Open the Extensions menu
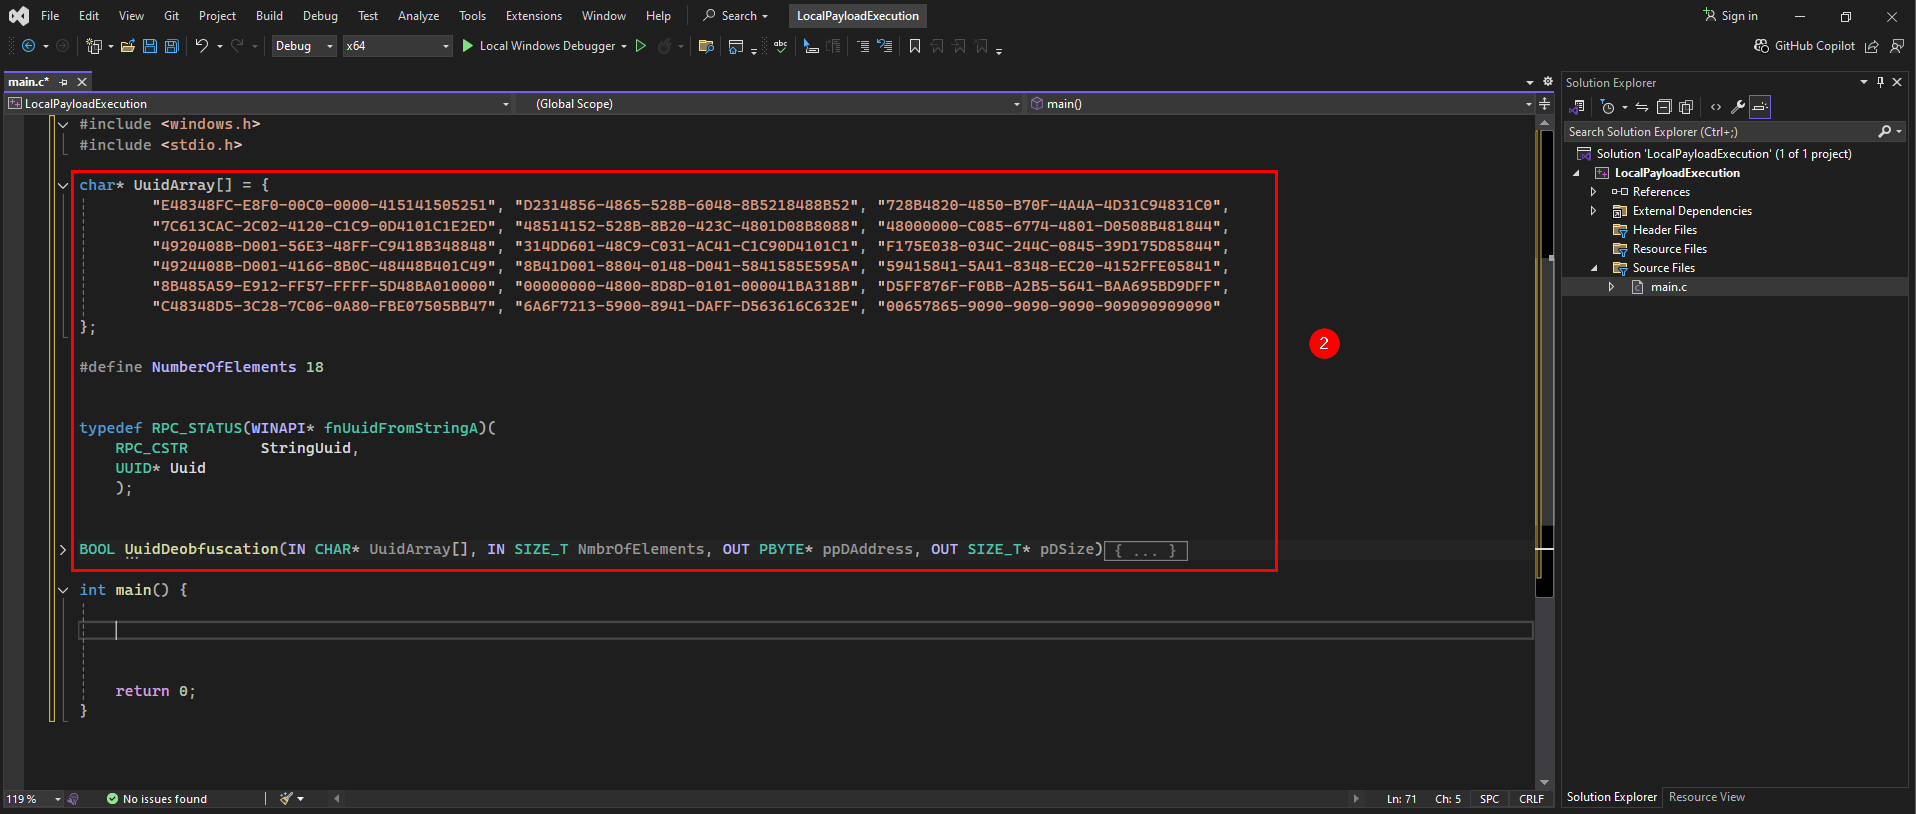 pos(534,16)
